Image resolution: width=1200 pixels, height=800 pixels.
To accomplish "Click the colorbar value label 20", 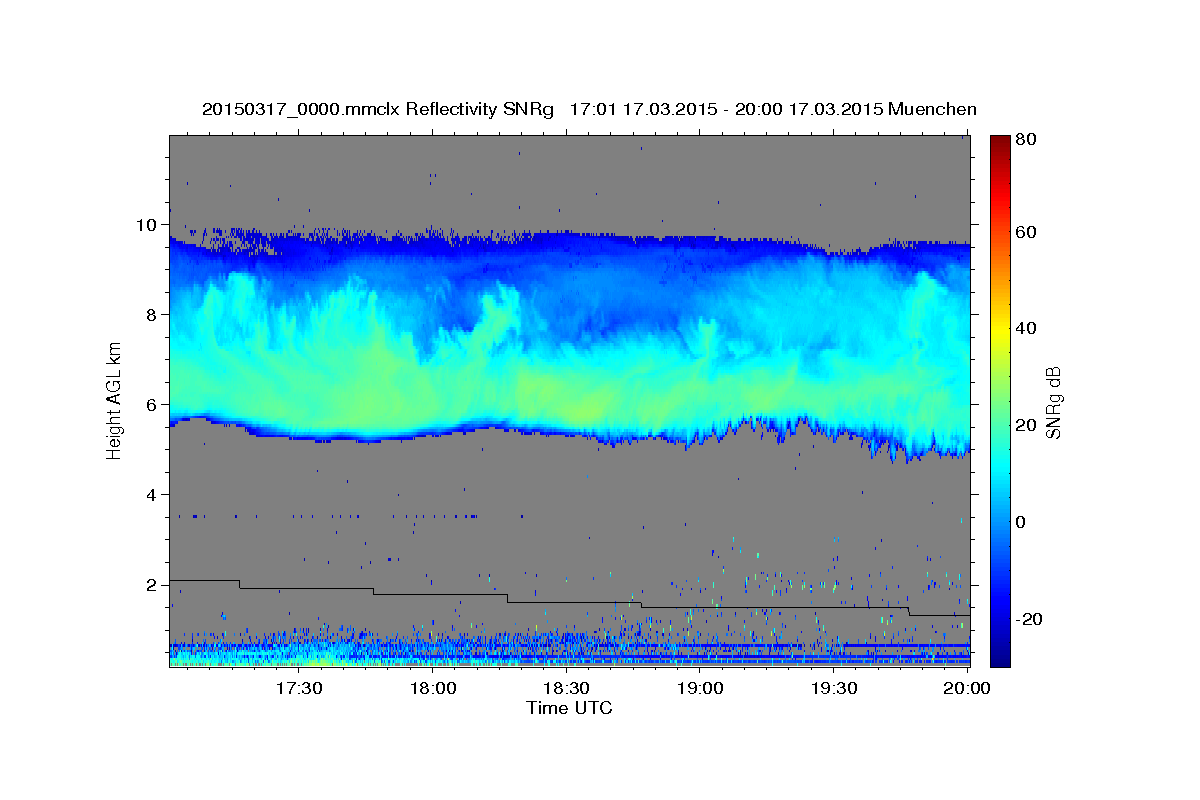I will (1025, 425).
